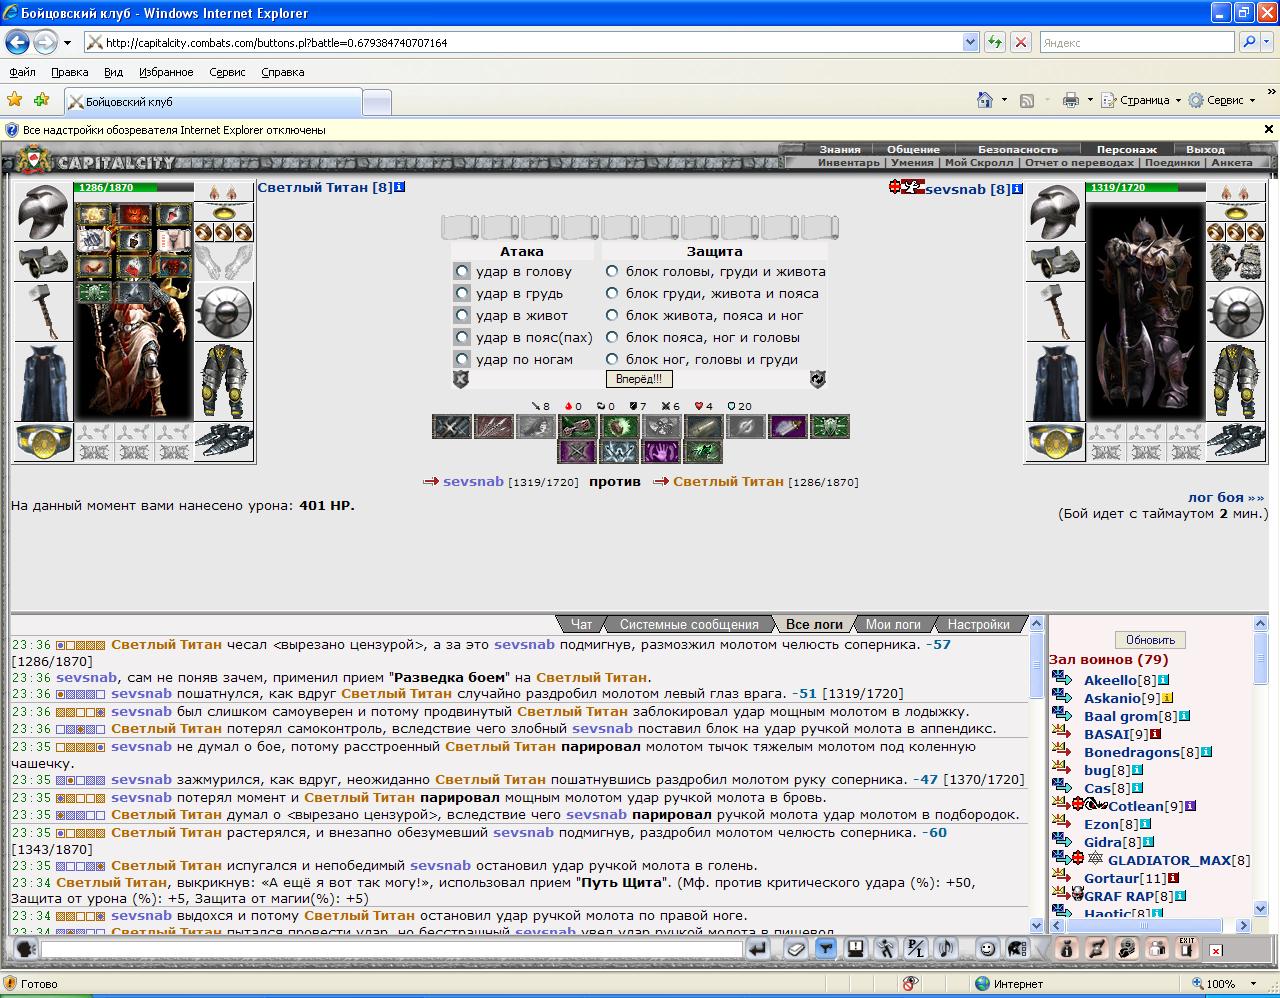
Task: Switch to the Настройки tab
Action: tap(978, 624)
